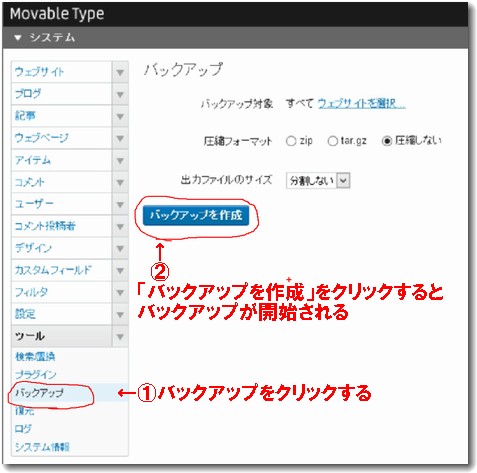Click the Movable Type logo
The width and height of the screenshot is (477, 473).
point(57,14)
